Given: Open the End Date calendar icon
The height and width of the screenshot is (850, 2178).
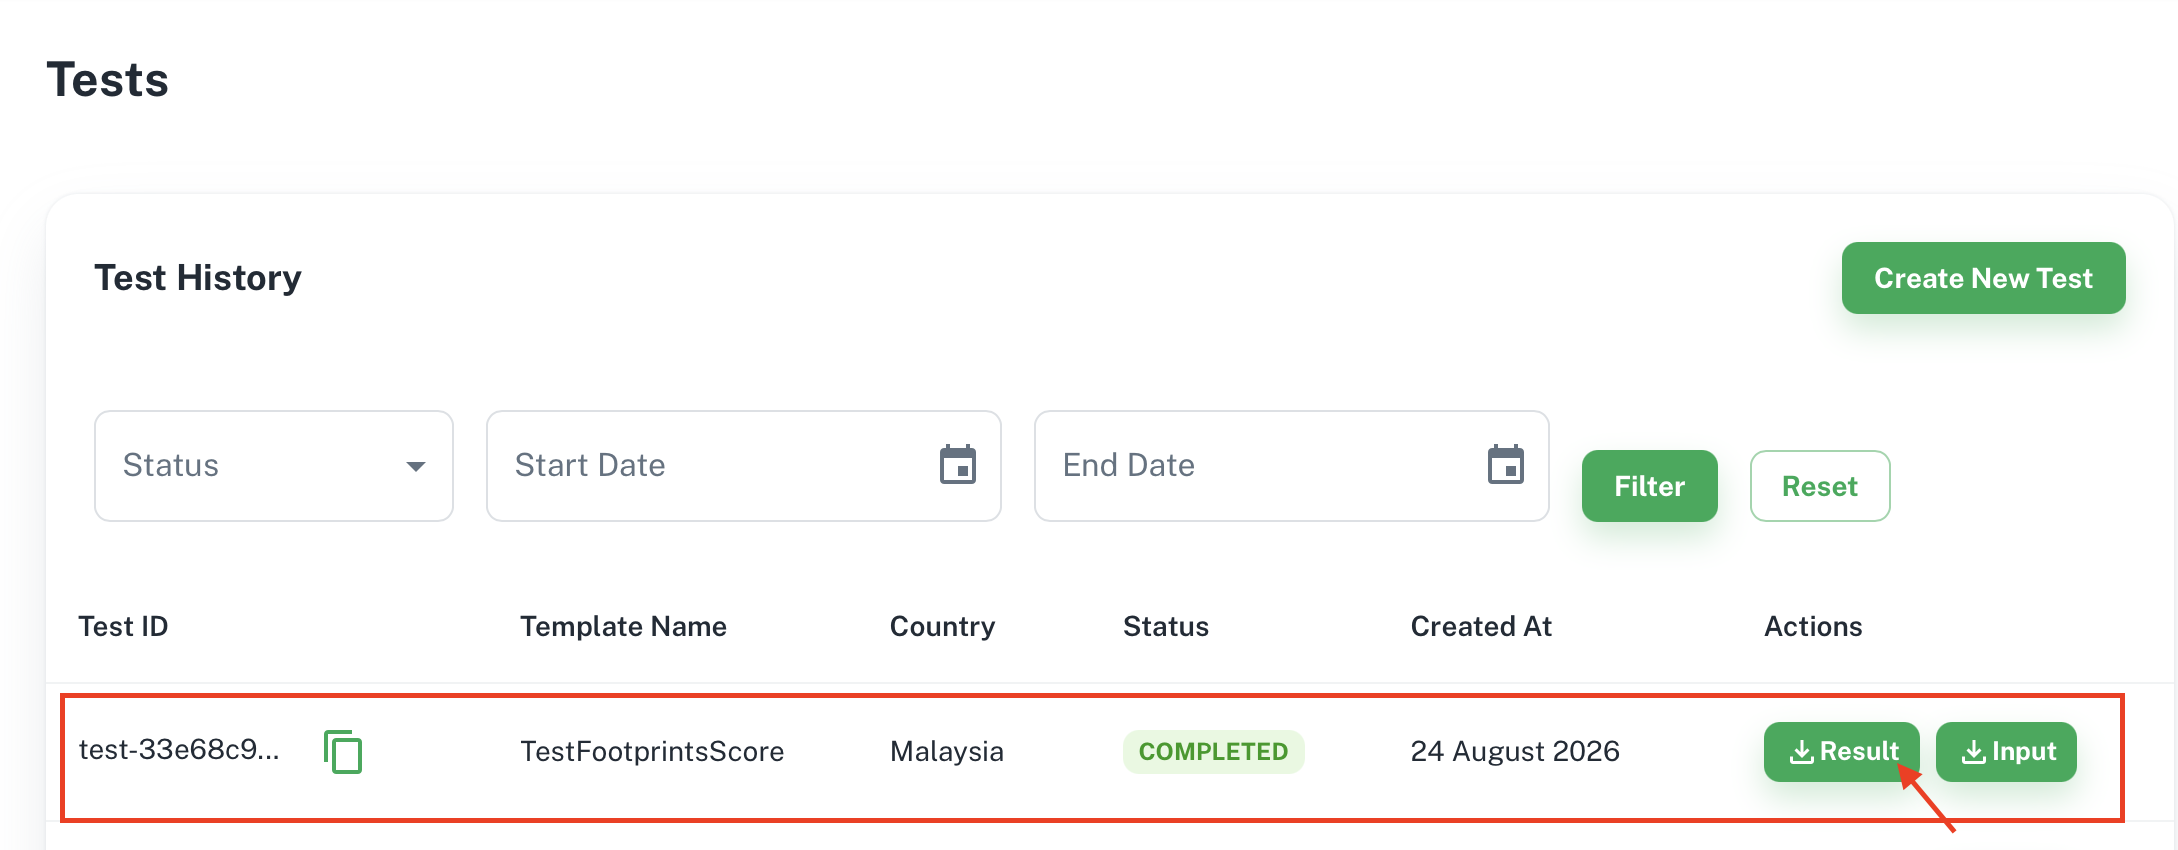Looking at the screenshot, I should pos(1506,465).
